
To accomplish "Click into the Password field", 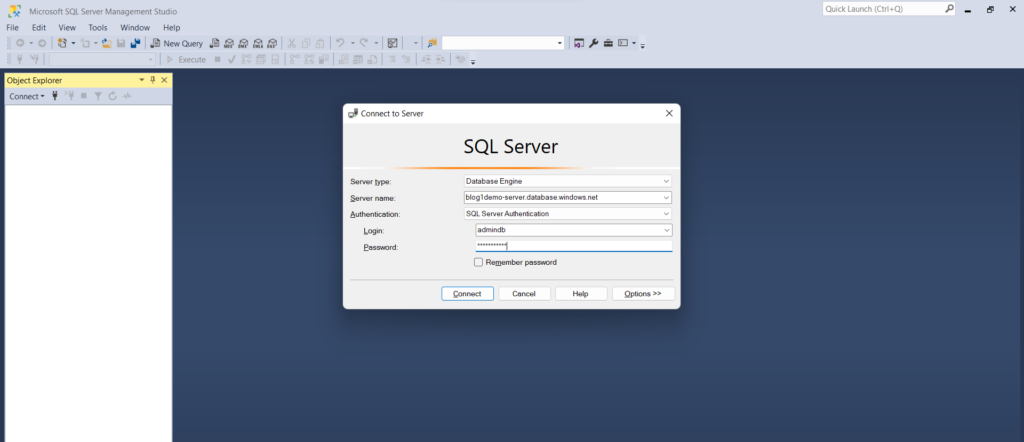I will 573,246.
